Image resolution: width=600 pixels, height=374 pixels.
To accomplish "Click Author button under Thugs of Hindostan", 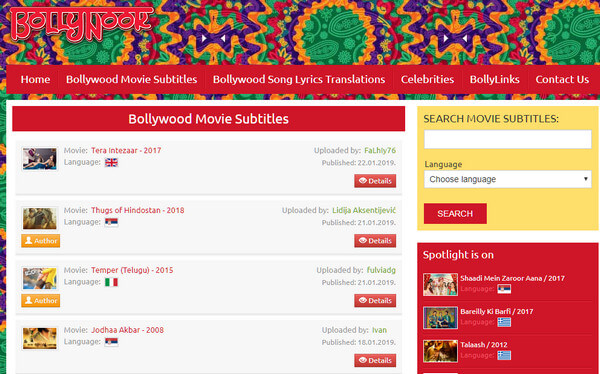I will click(41, 241).
